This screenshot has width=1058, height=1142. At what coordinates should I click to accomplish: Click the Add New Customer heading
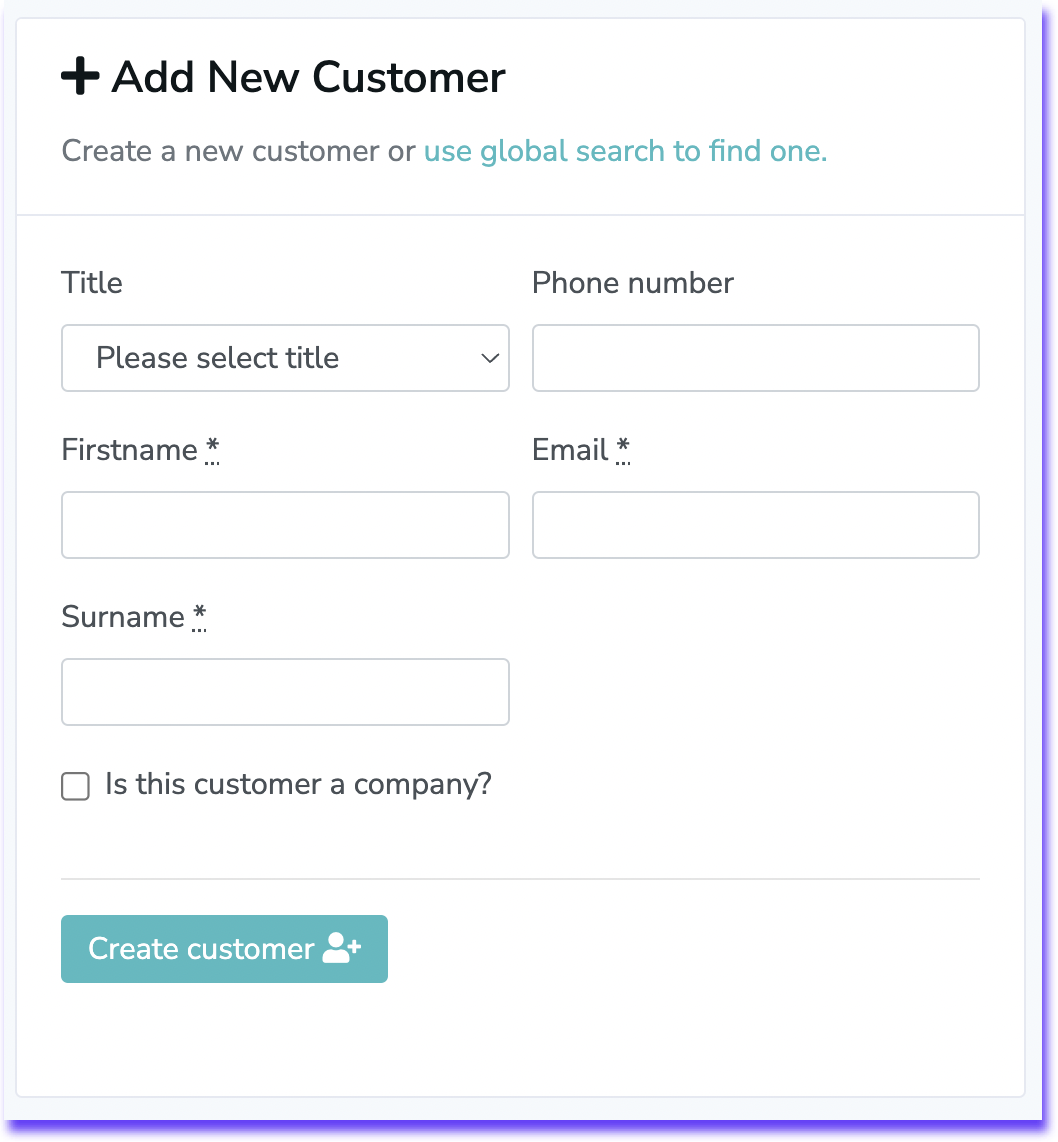tap(308, 76)
